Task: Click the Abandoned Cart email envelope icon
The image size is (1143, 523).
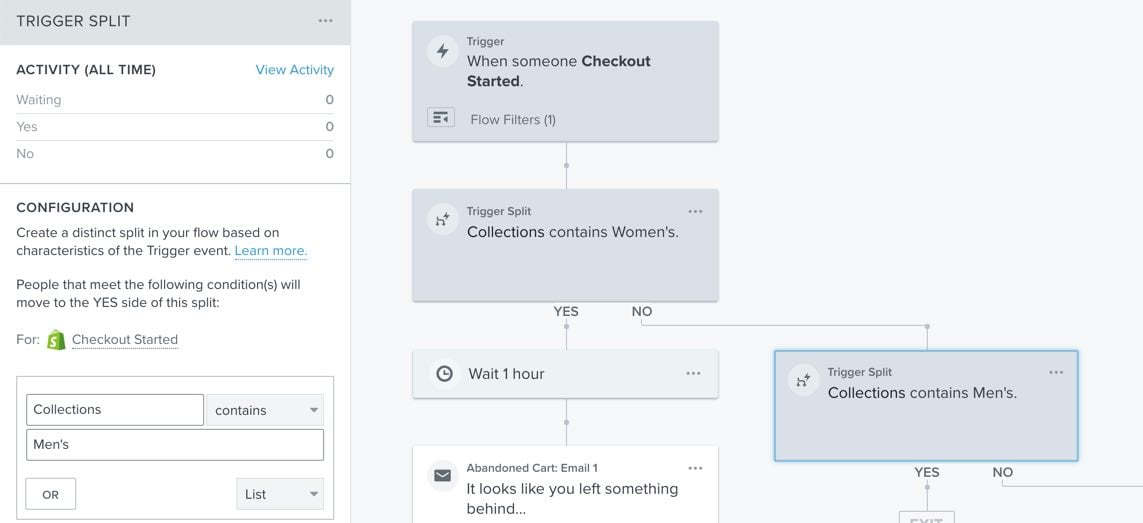Action: tap(442, 476)
